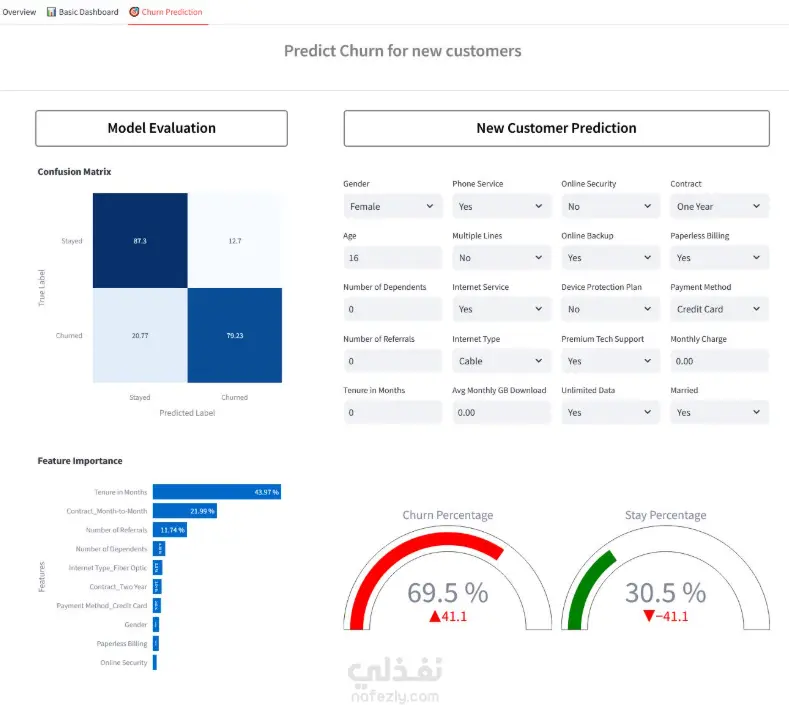This screenshot has width=789, height=705.
Task: Focus the Number of Referrals field
Action: [x=392, y=361]
